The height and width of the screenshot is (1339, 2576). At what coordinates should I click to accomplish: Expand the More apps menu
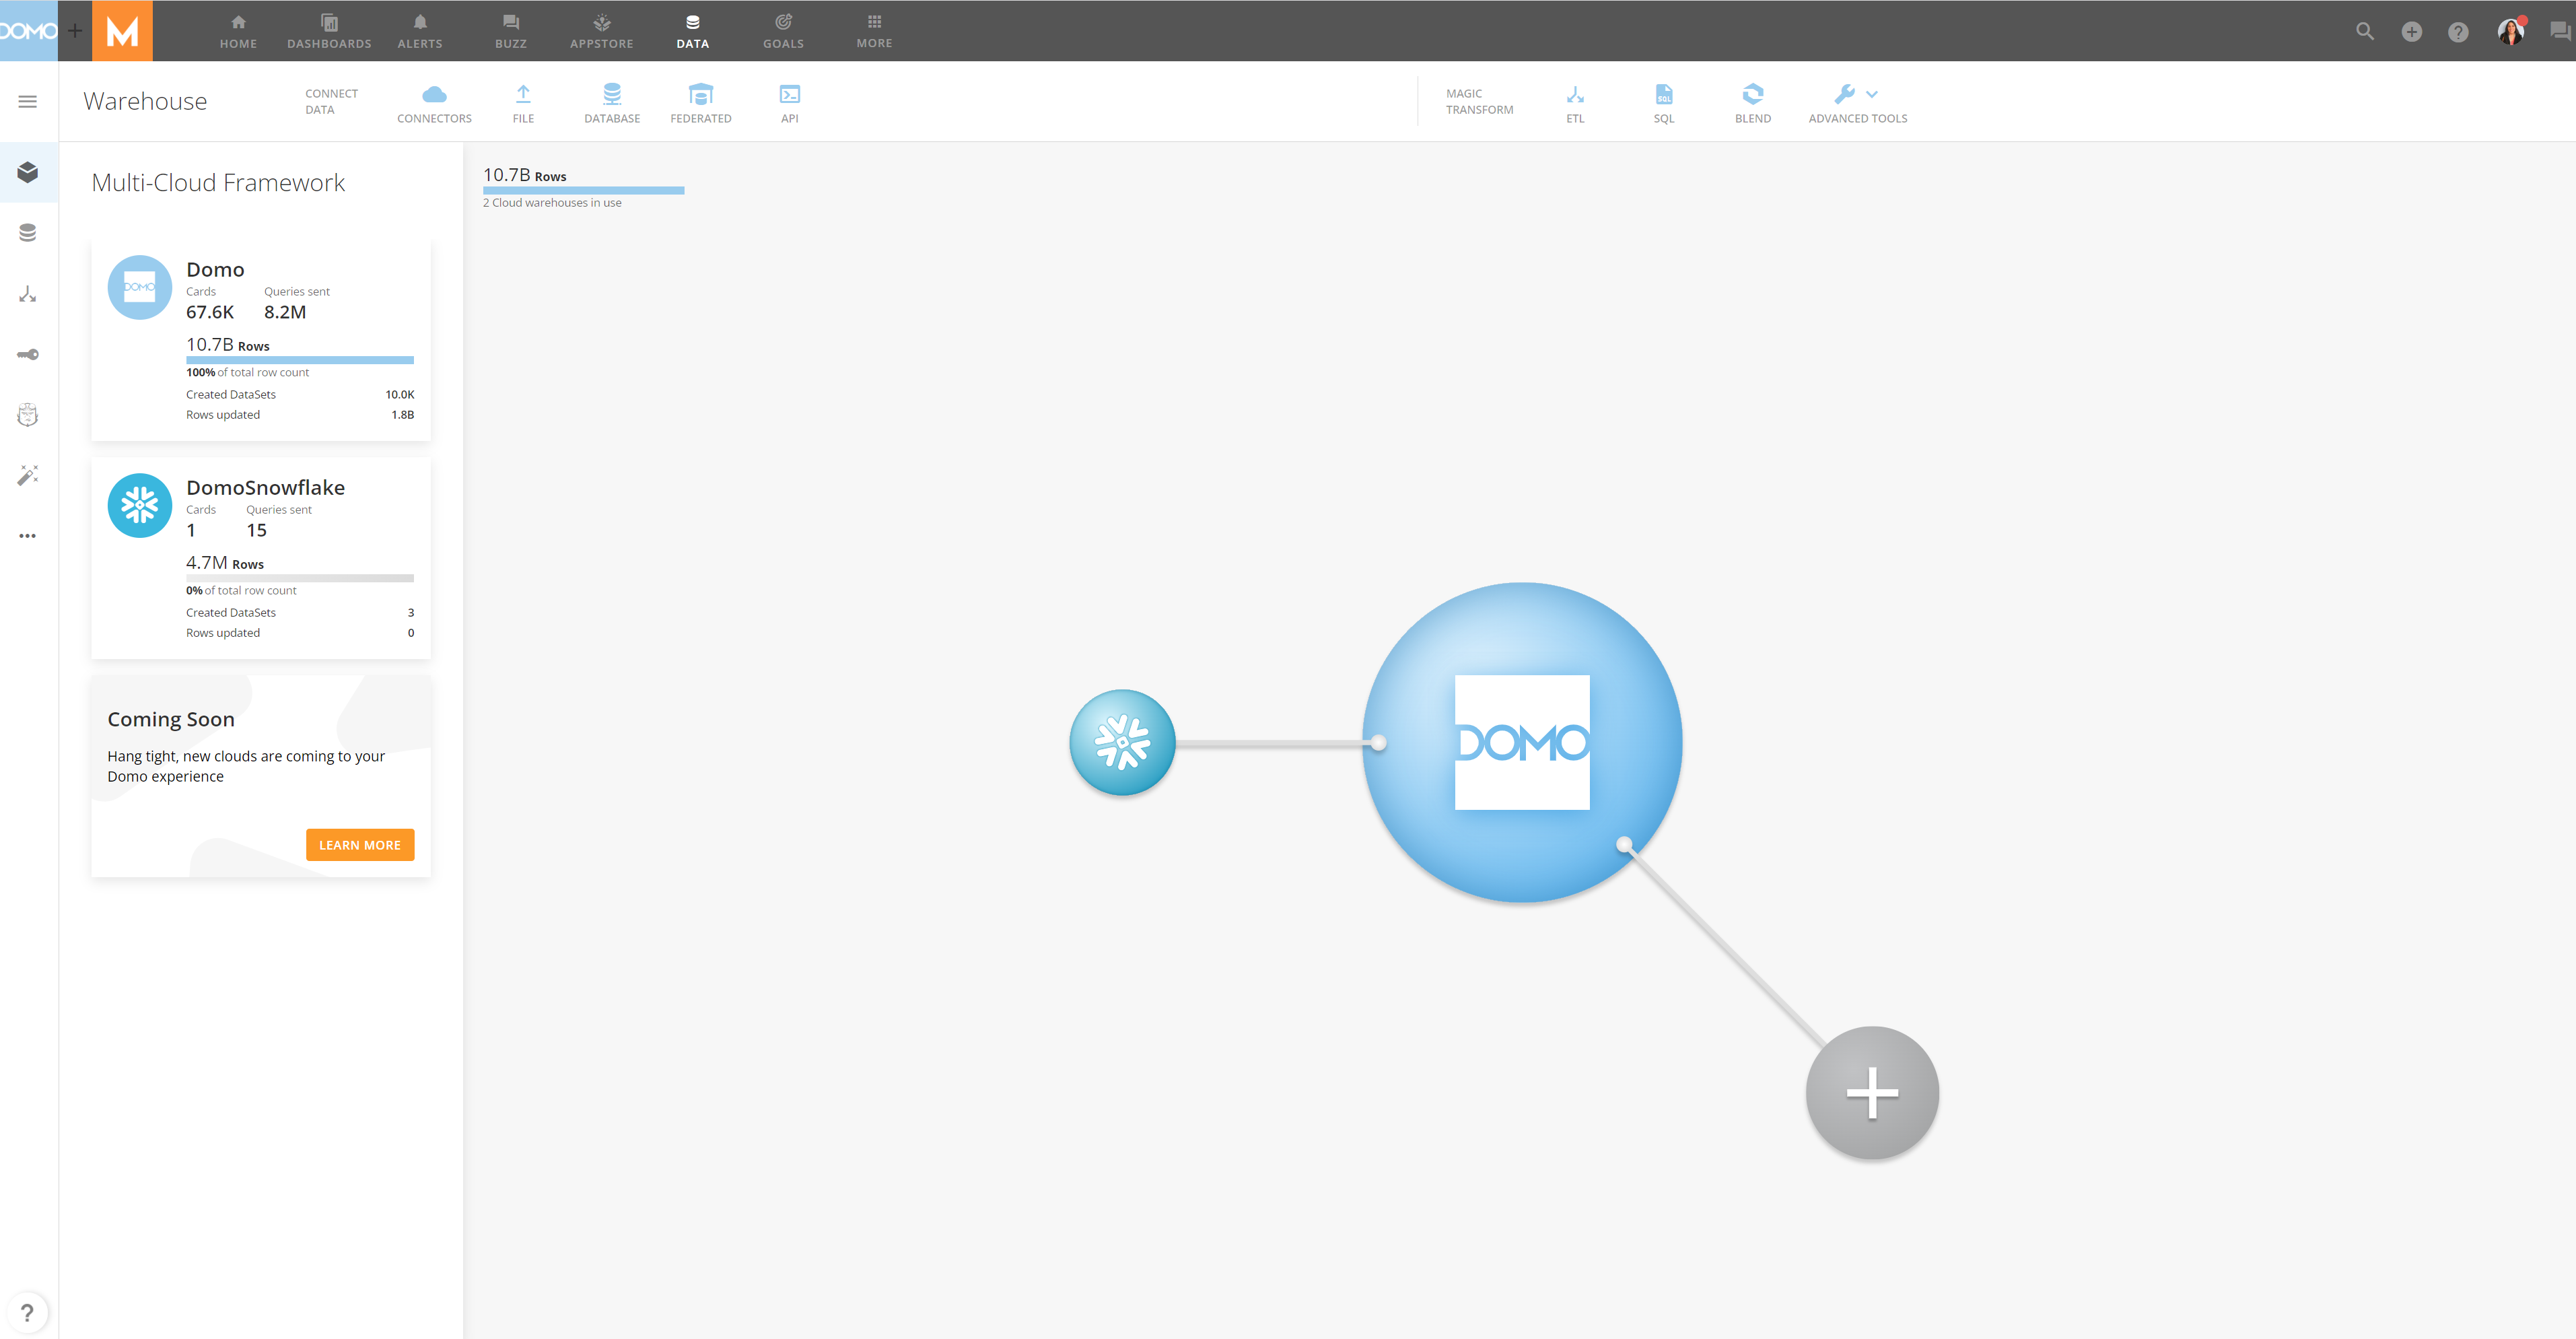tap(874, 31)
